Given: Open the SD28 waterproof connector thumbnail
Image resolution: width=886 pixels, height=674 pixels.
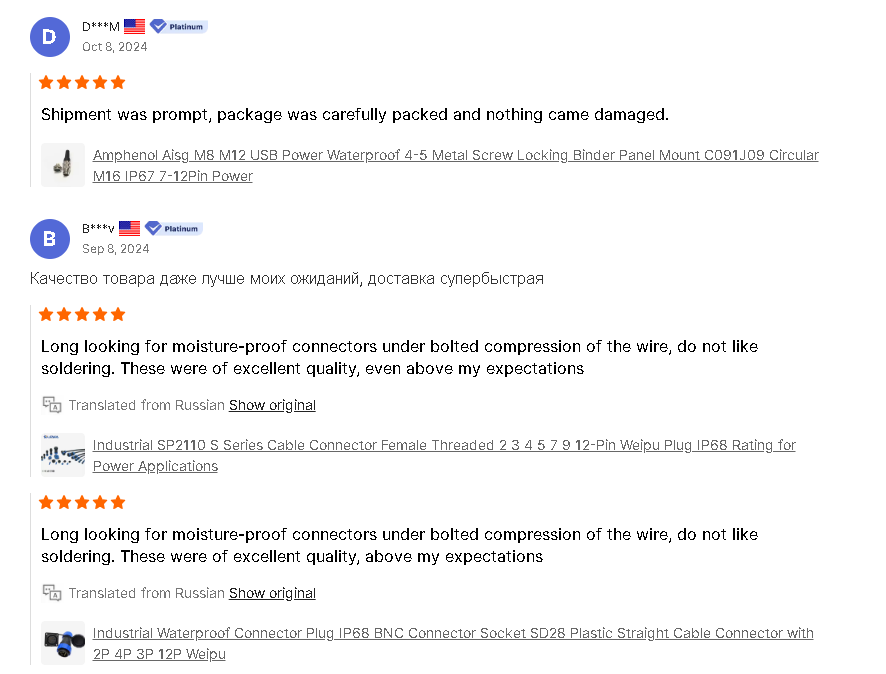Looking at the screenshot, I should point(63,643).
